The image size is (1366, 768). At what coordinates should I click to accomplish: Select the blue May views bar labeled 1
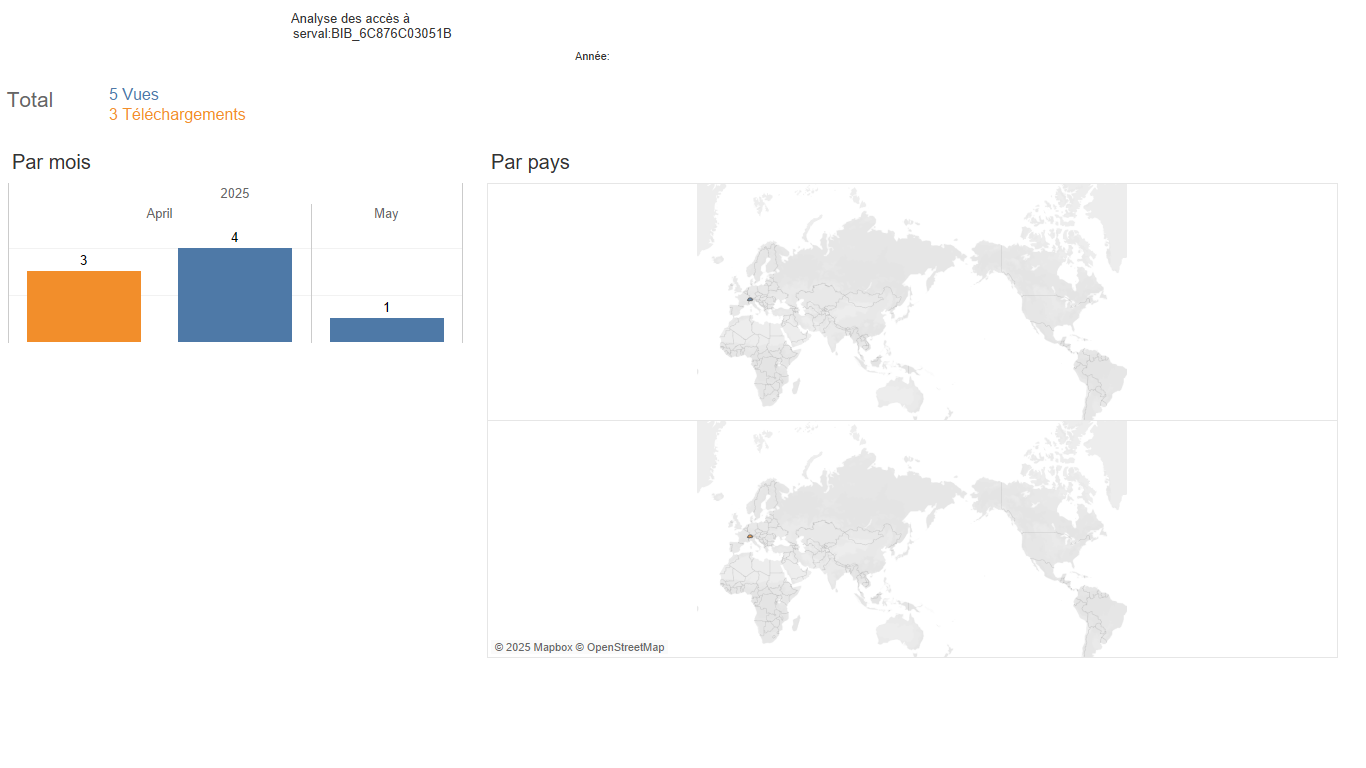point(387,330)
